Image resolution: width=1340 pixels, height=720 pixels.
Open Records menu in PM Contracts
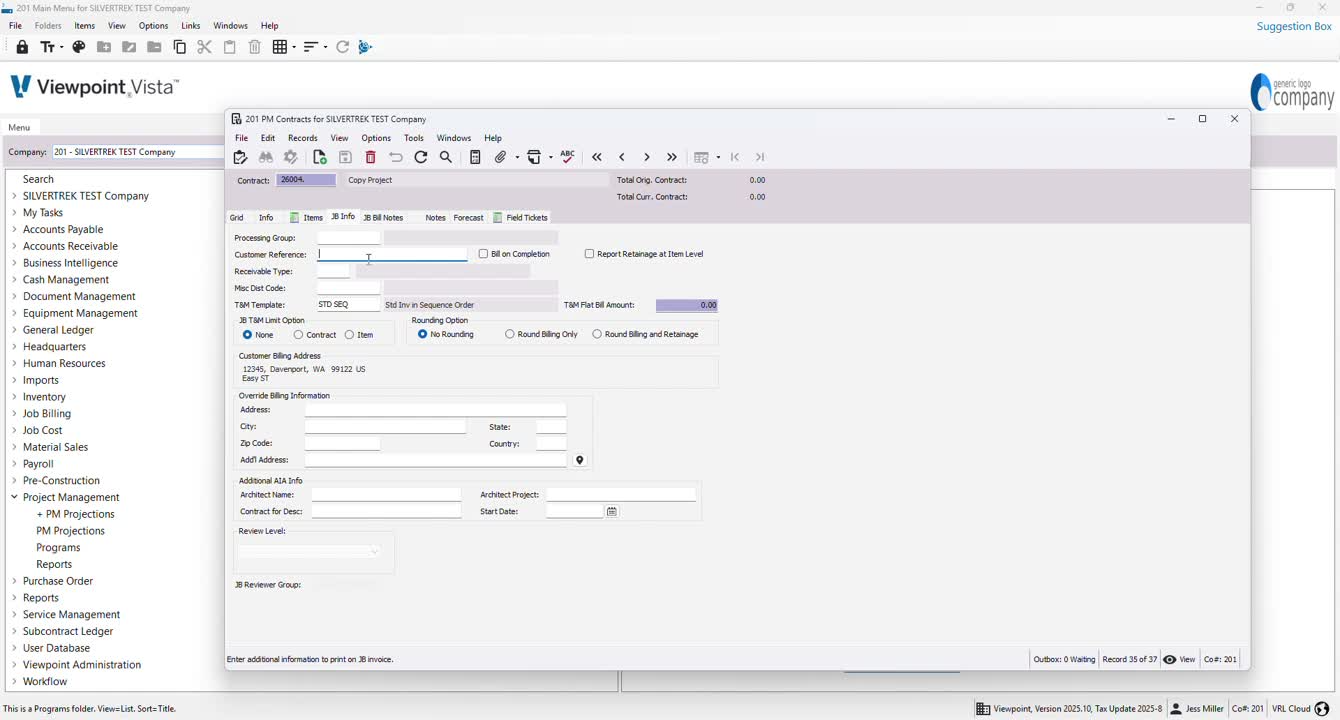tap(303, 138)
